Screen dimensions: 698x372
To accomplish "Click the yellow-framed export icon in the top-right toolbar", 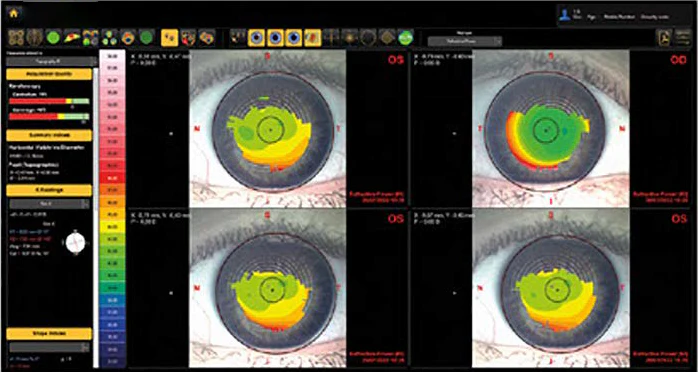I will (665, 38).
